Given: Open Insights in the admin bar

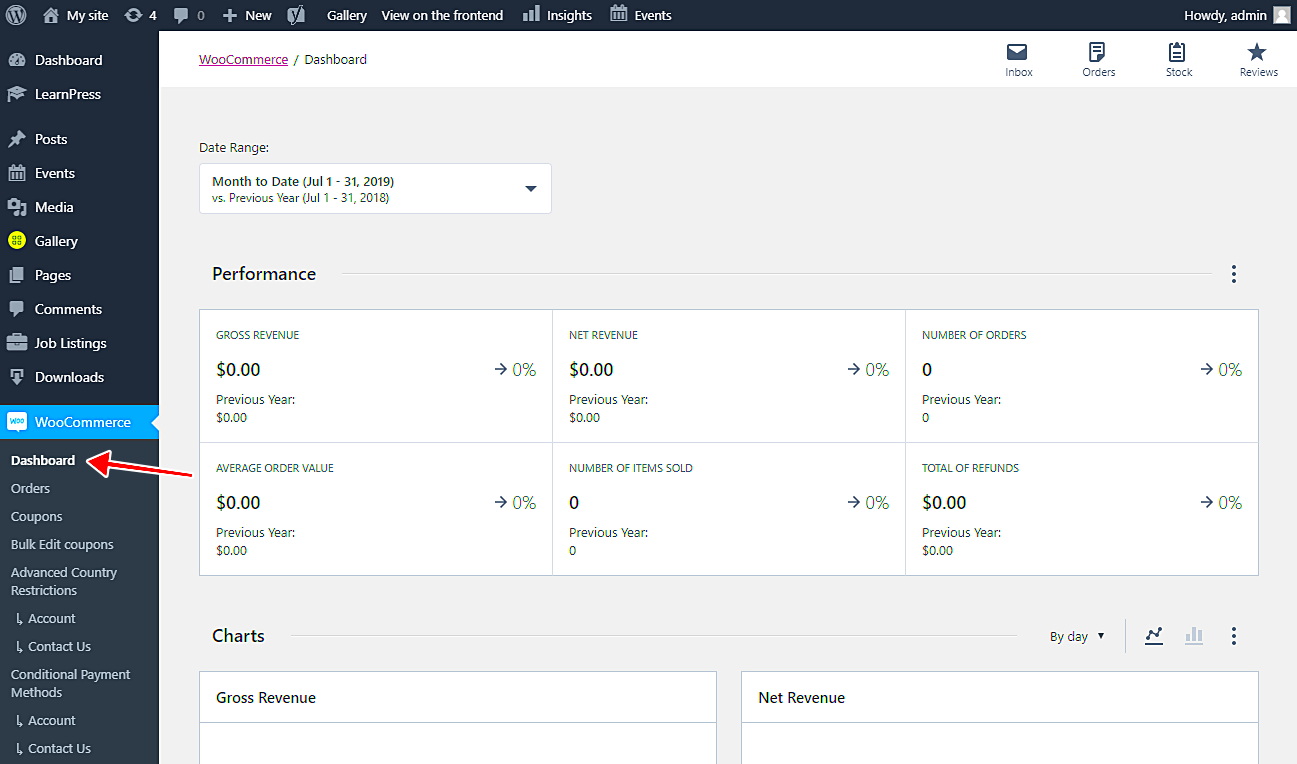Looking at the screenshot, I should pos(557,15).
